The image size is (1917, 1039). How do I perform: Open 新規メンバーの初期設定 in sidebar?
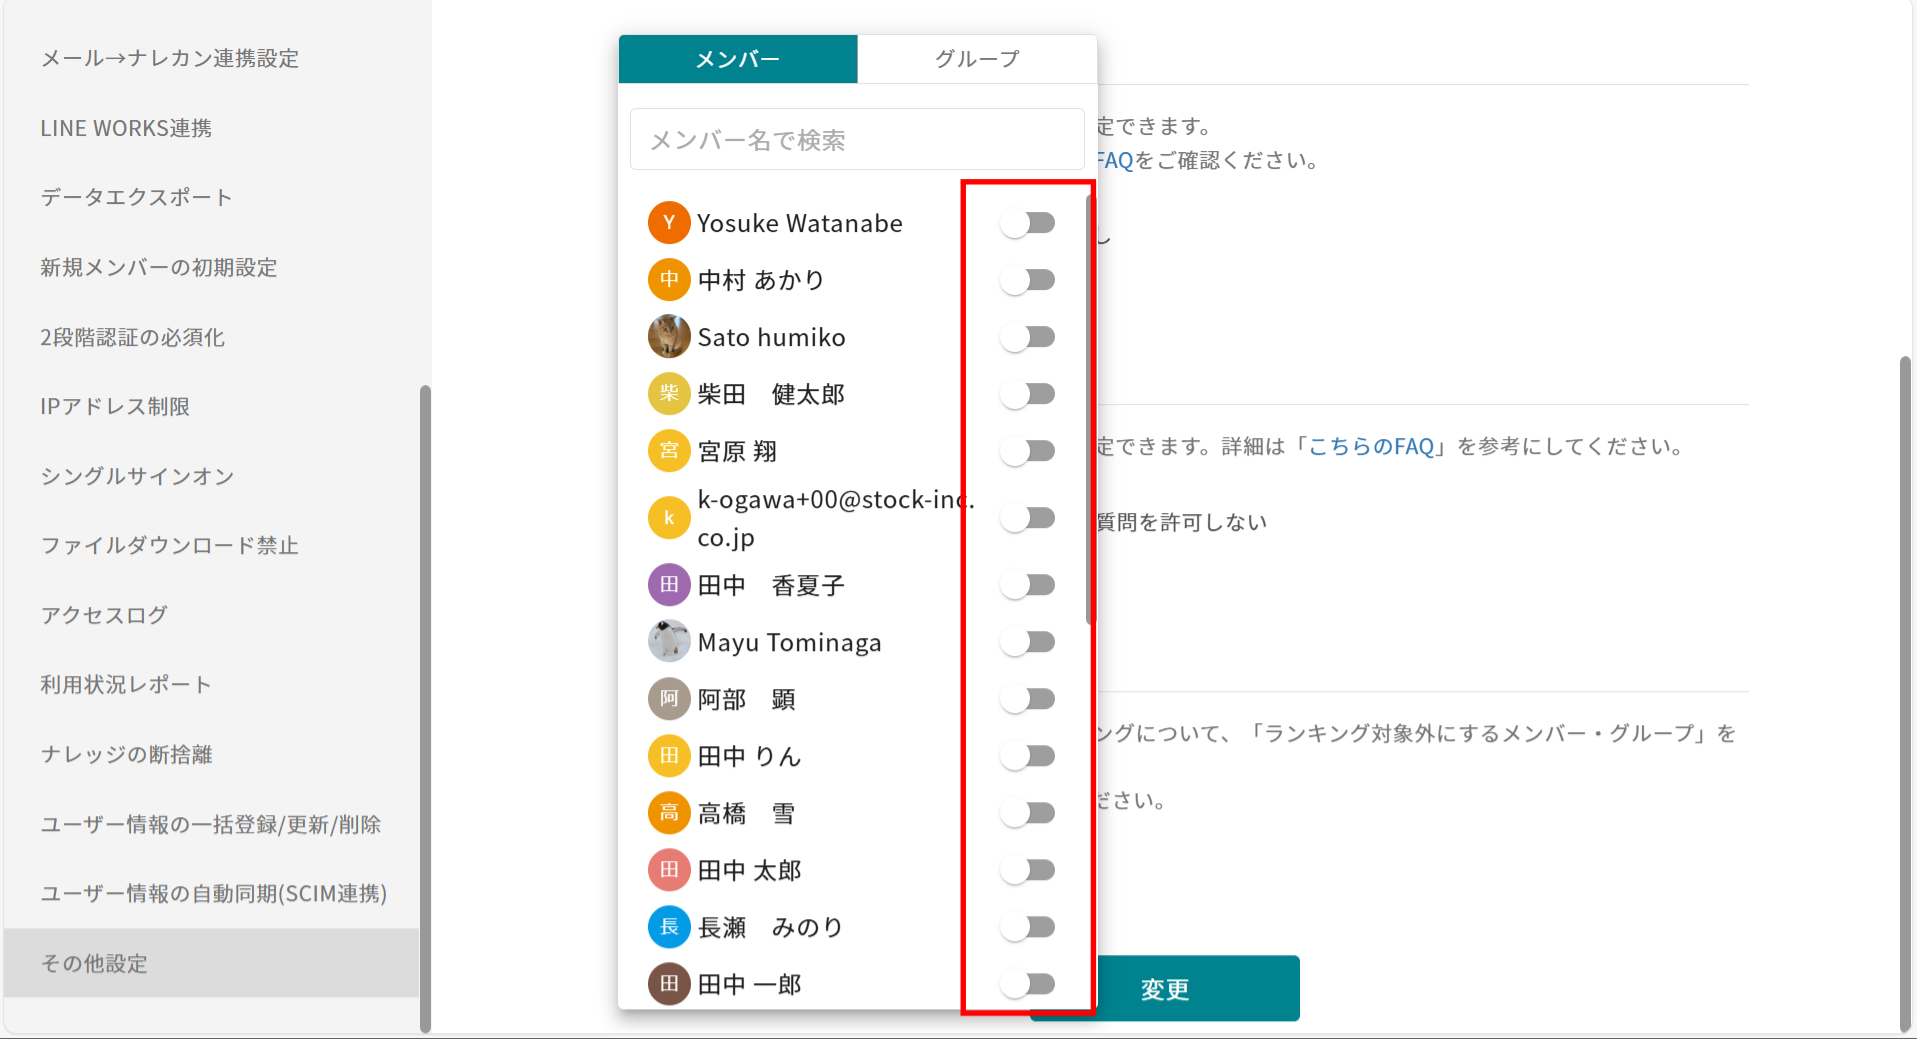(x=159, y=267)
